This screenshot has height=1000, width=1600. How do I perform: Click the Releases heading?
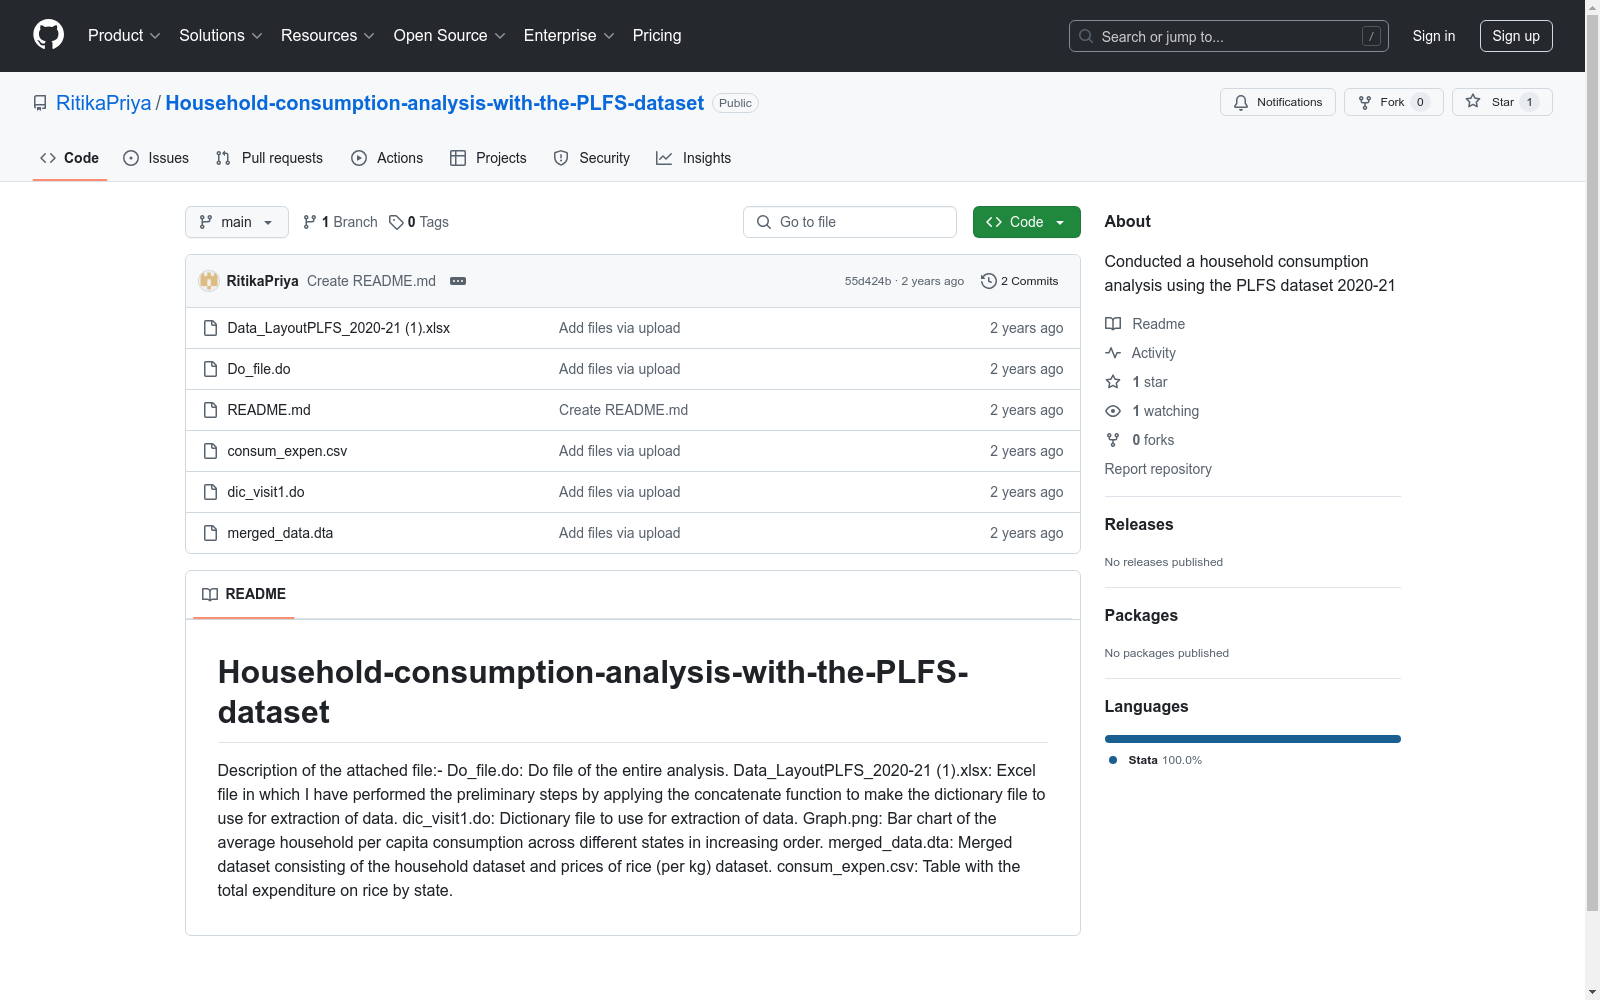[1139, 524]
